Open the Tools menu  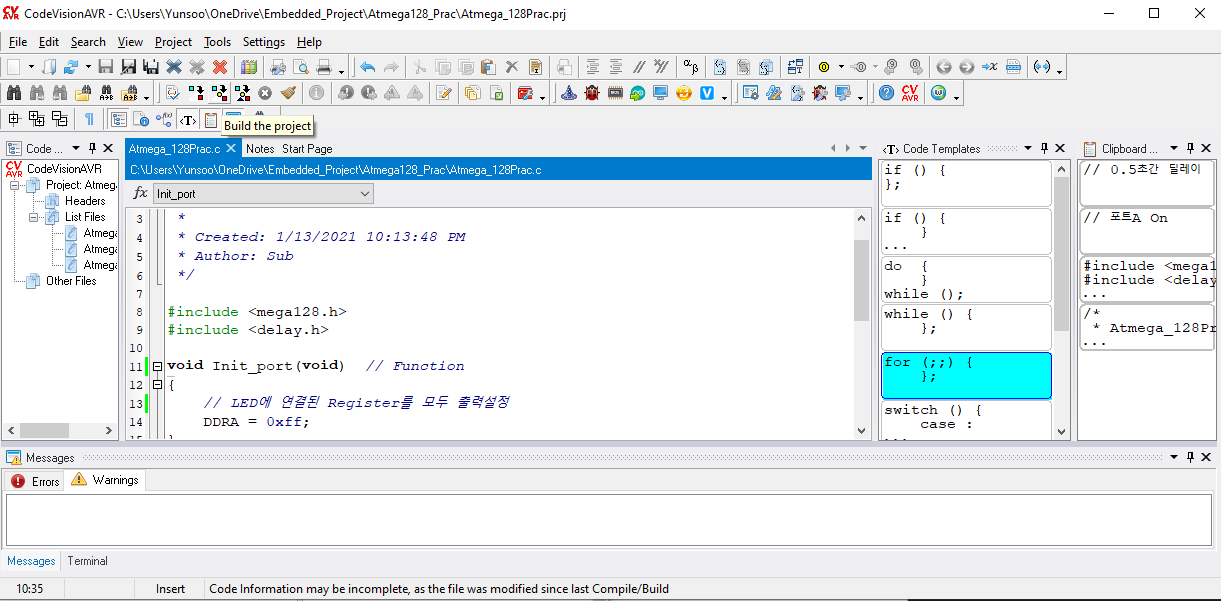click(217, 42)
